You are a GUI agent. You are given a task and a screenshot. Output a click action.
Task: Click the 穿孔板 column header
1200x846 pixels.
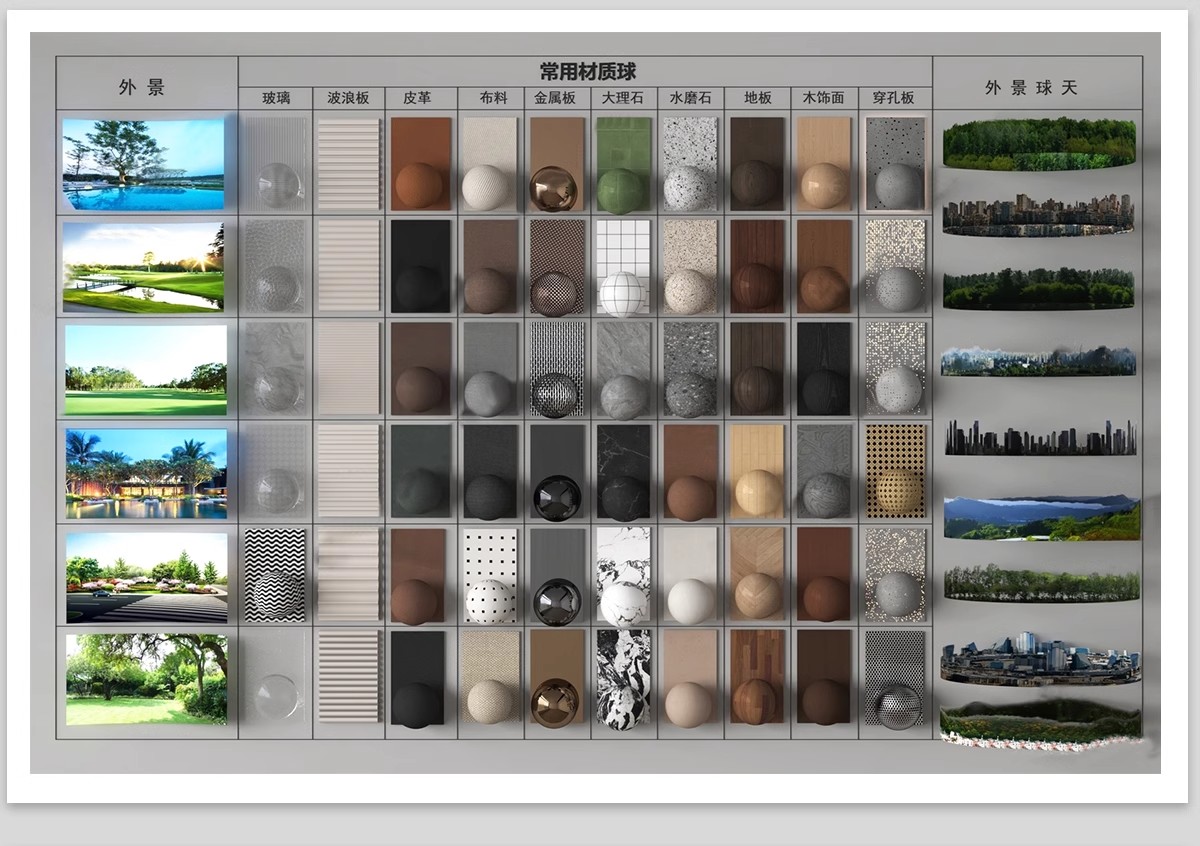pos(893,98)
